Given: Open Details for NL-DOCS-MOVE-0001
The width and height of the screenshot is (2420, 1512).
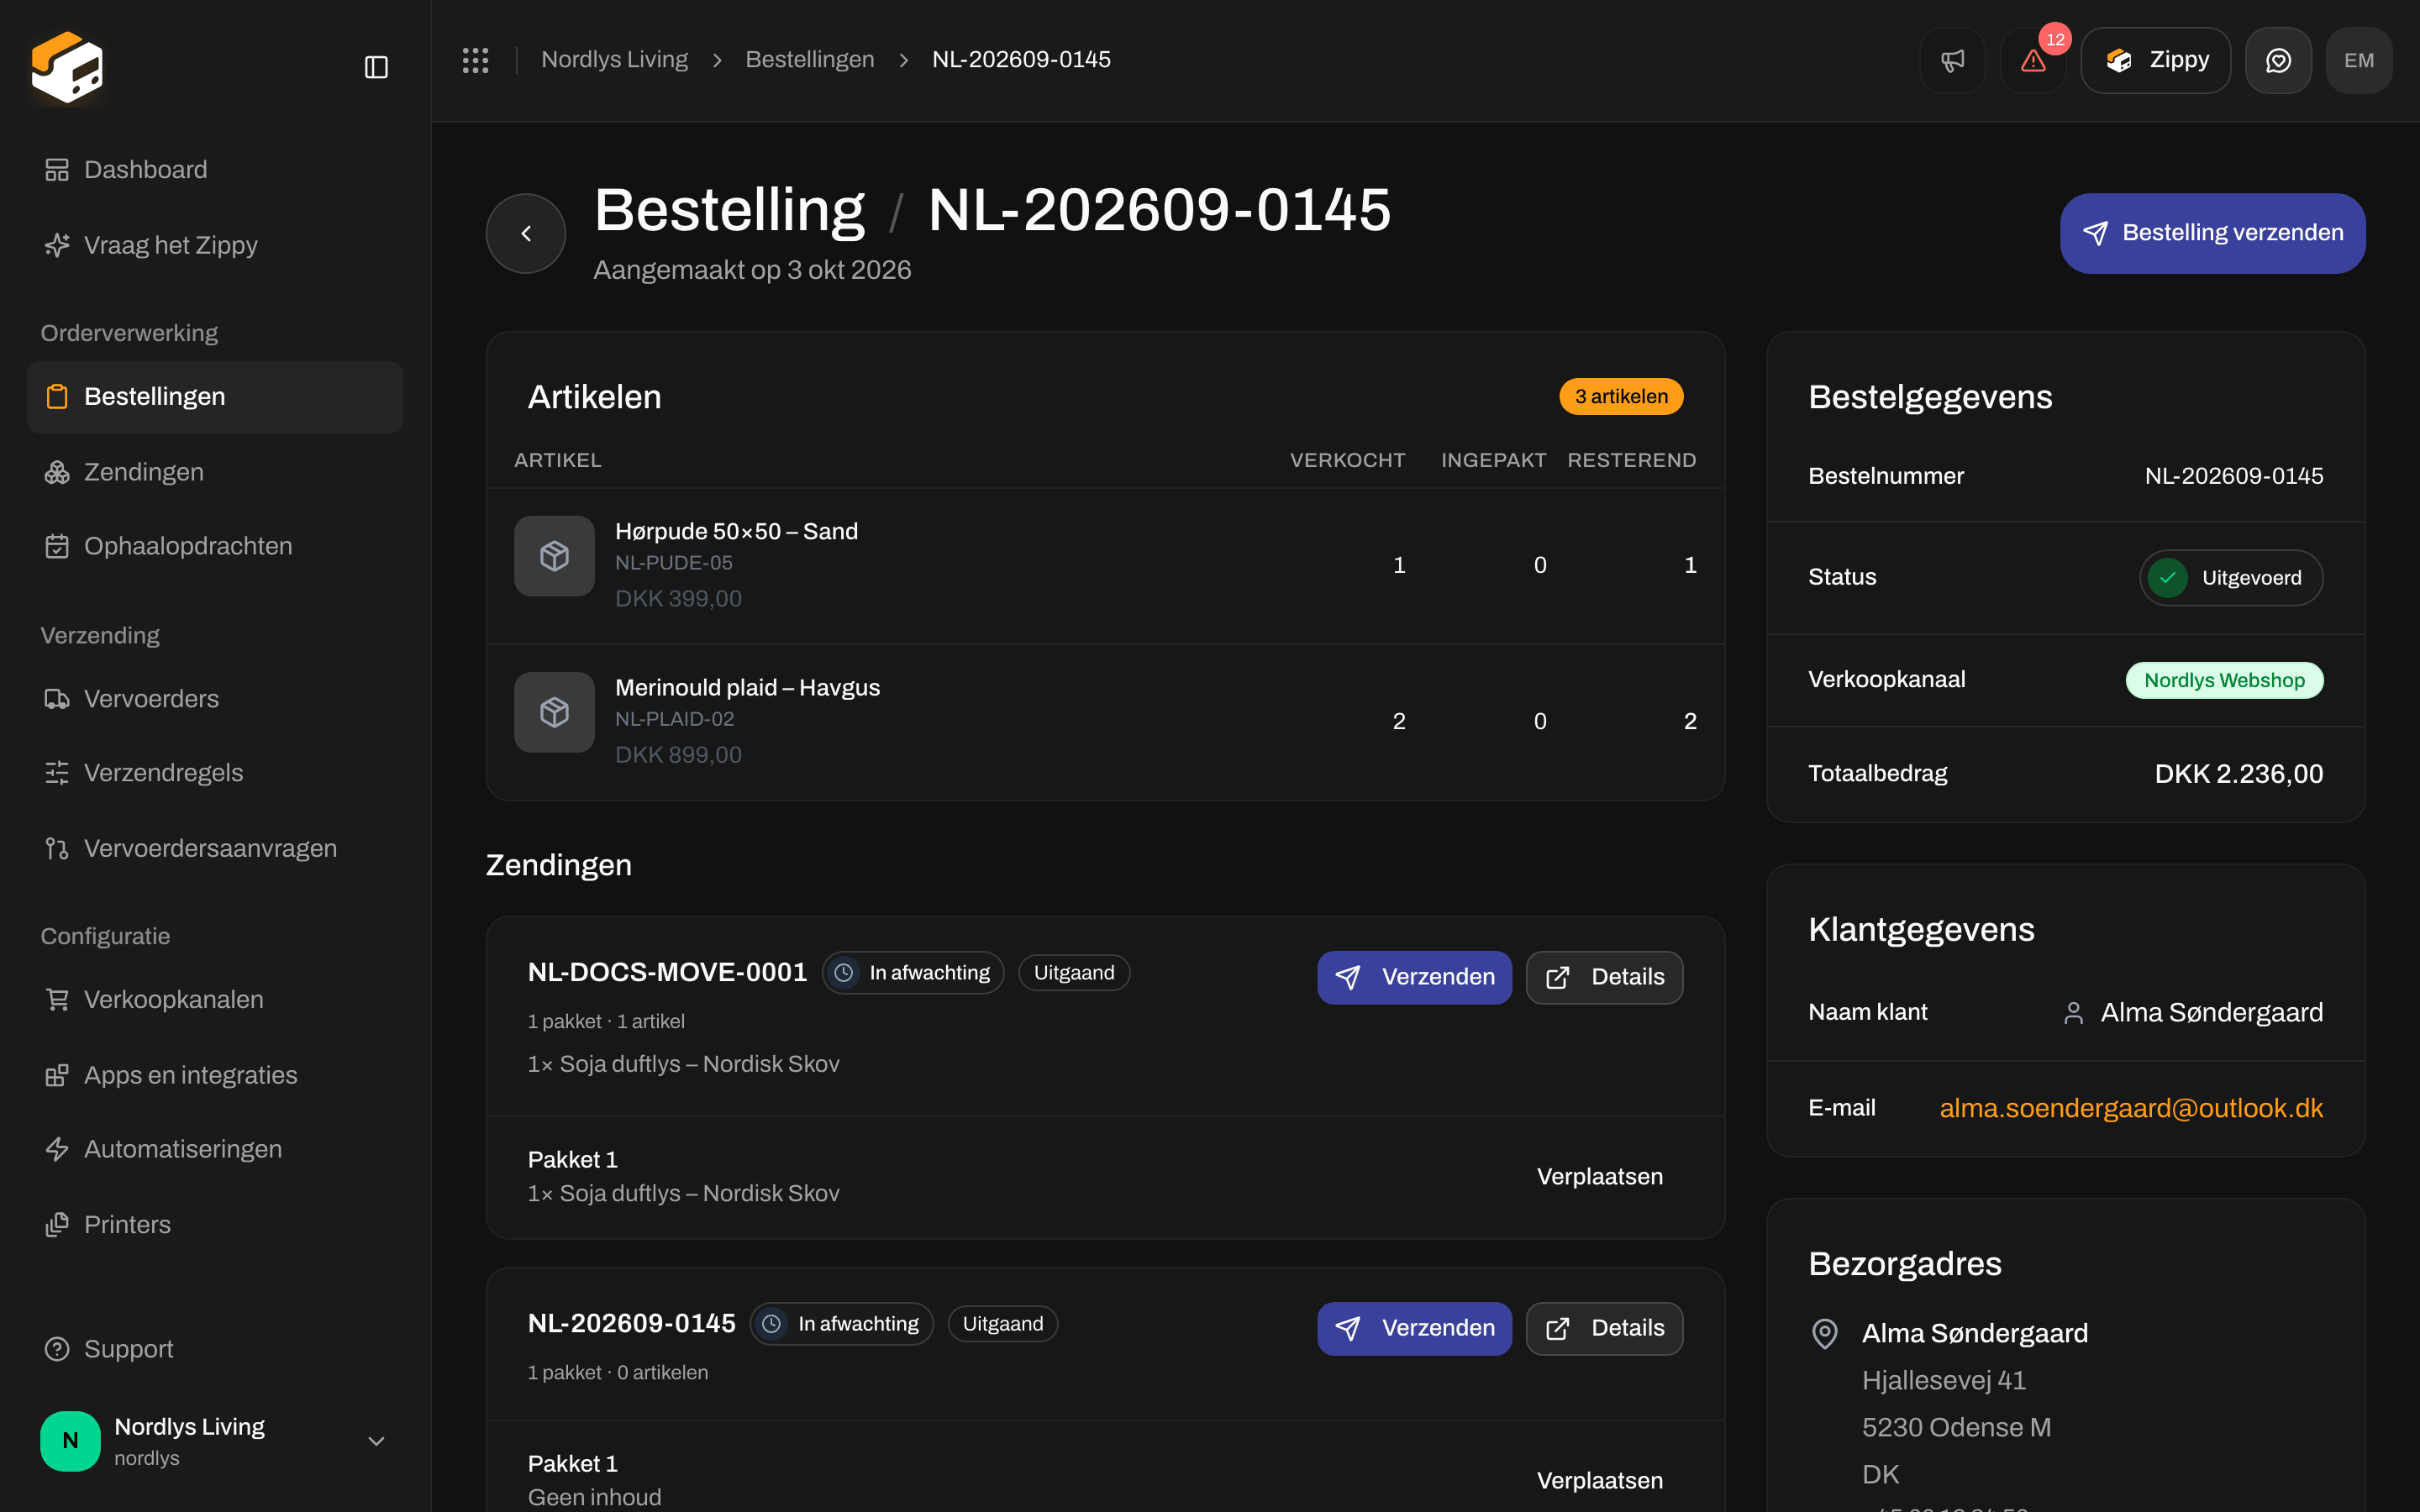Looking at the screenshot, I should pyautogui.click(x=1604, y=977).
